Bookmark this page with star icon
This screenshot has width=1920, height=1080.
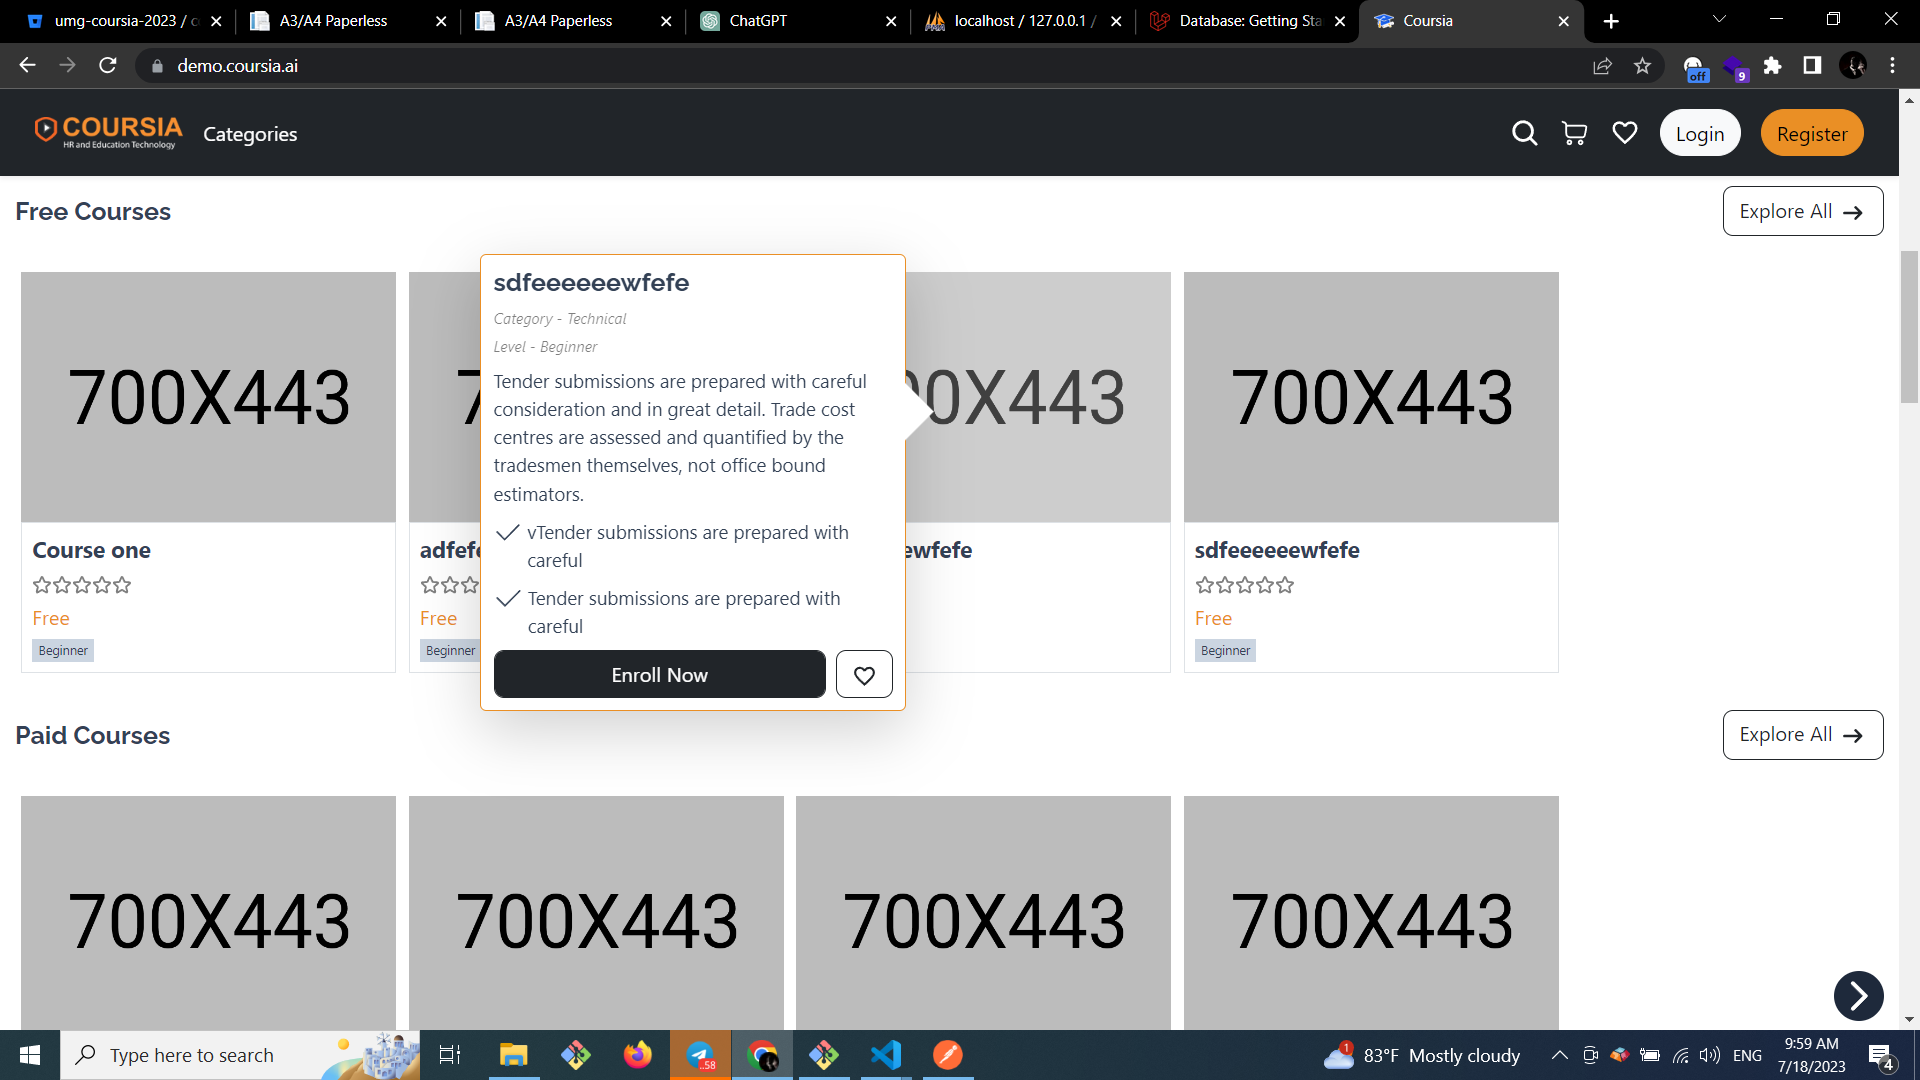tap(1642, 66)
